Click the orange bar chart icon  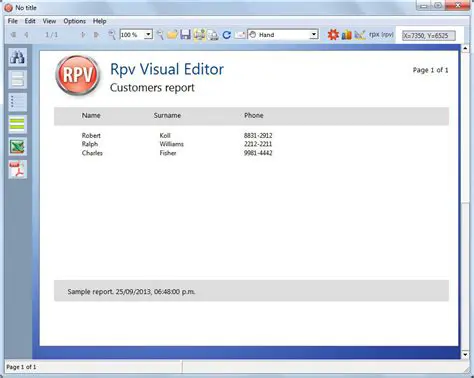(x=347, y=35)
